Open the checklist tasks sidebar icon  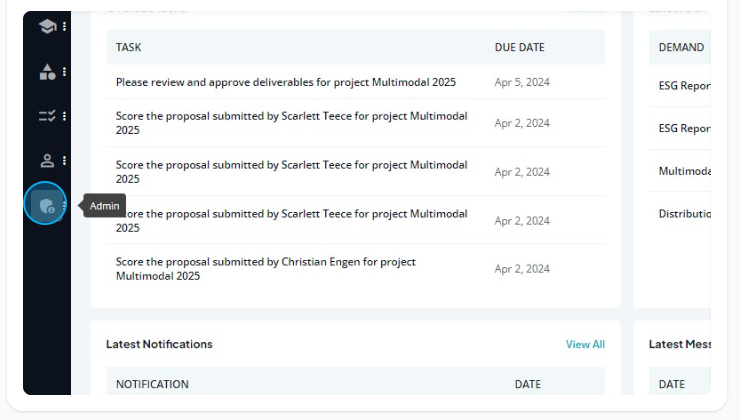click(47, 116)
